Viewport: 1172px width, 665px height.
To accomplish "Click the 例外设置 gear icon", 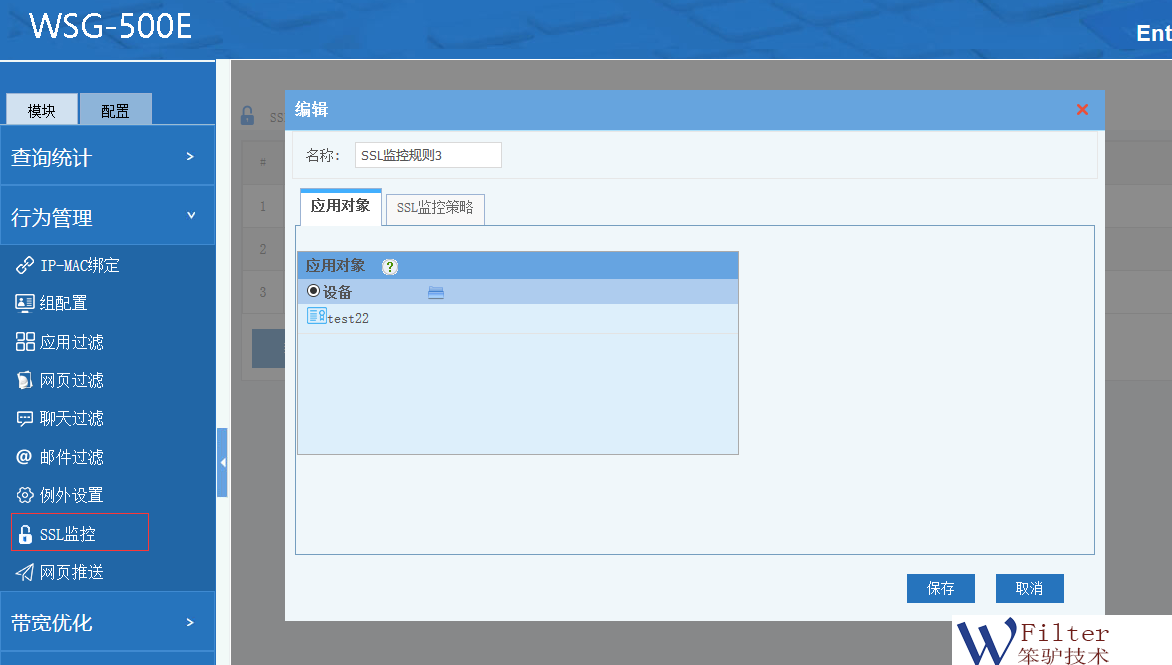I will (25, 495).
